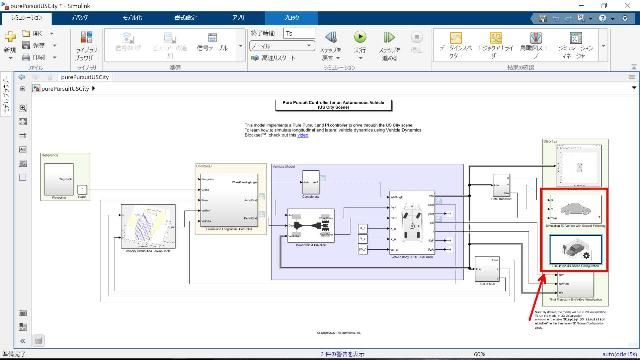Expand the Open dropdown arrow
The image size is (640, 360).
[x=51, y=33]
